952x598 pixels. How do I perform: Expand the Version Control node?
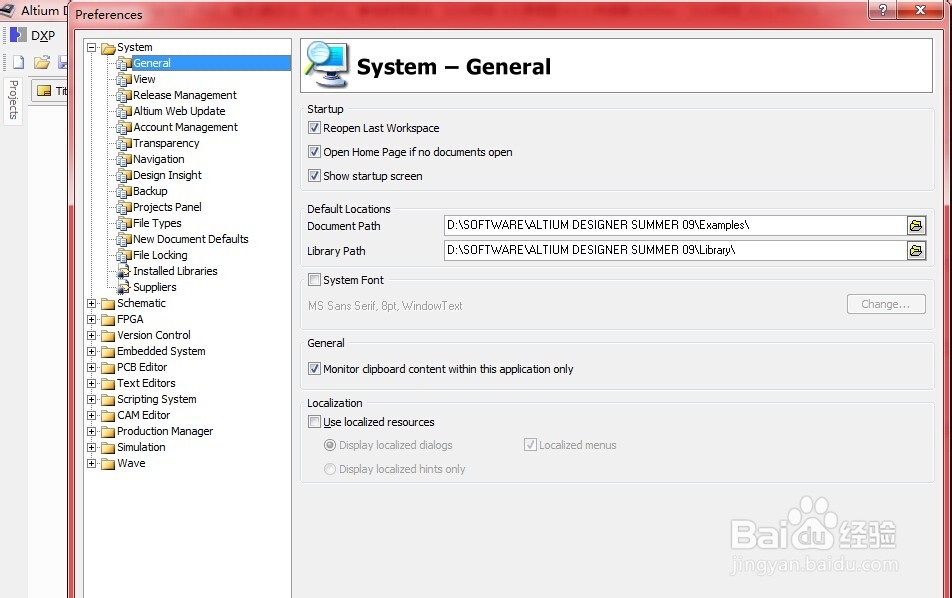point(92,335)
